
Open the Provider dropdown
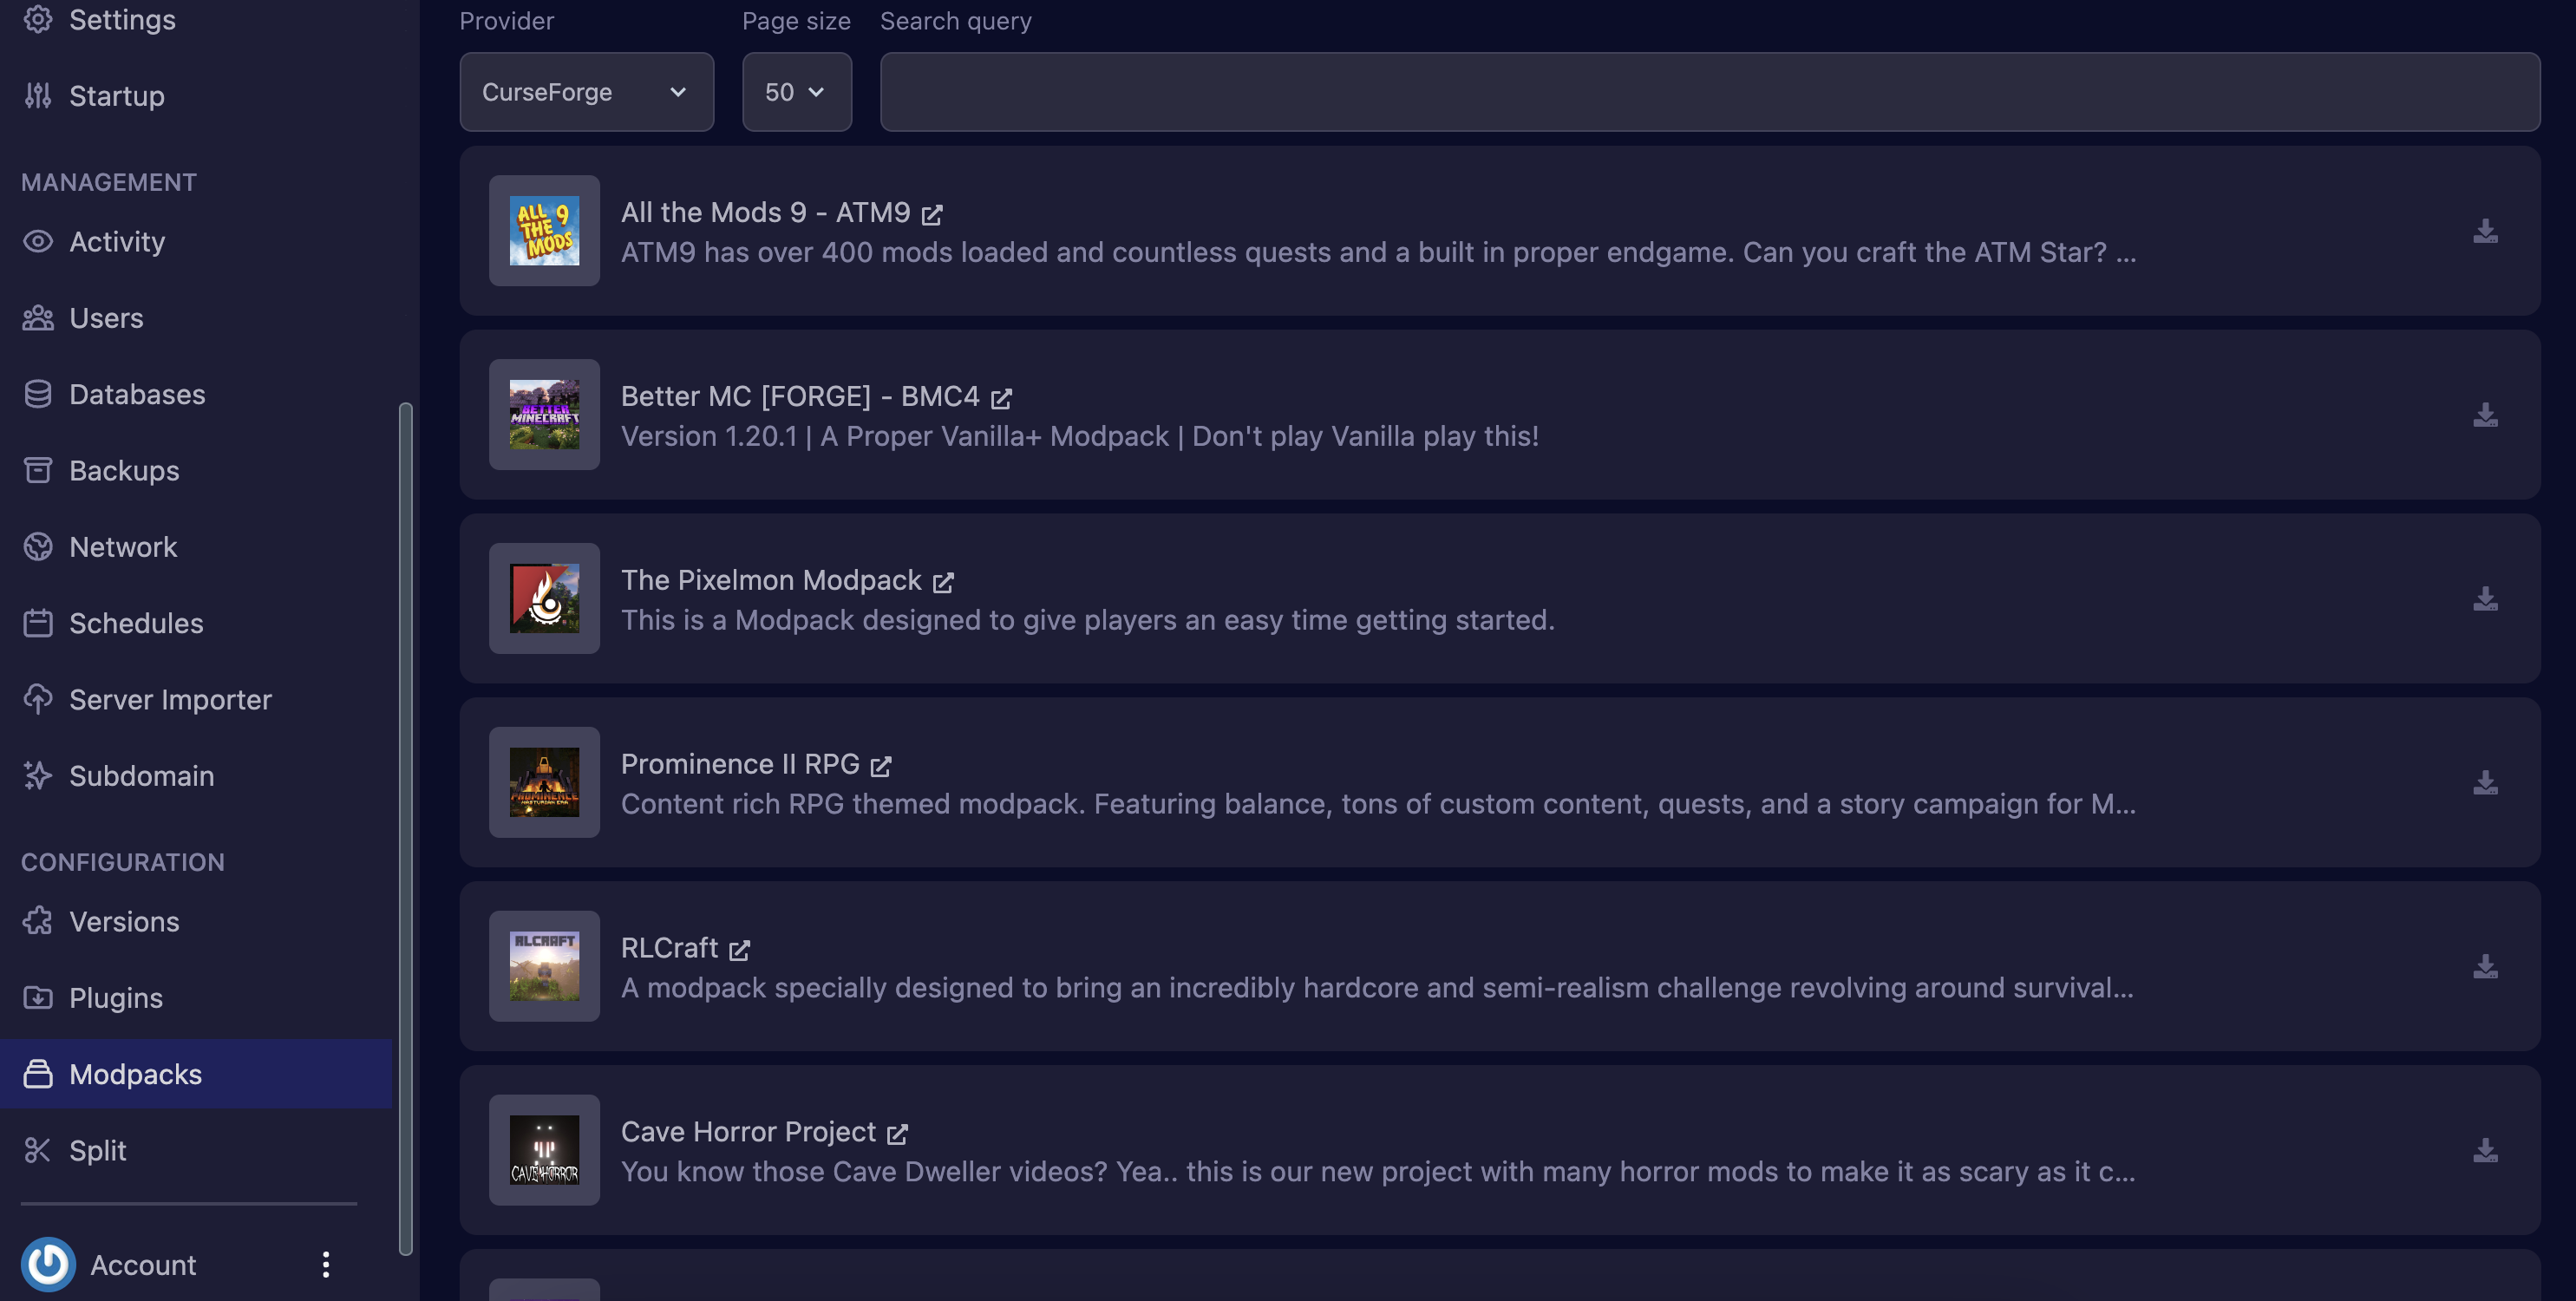pos(586,92)
